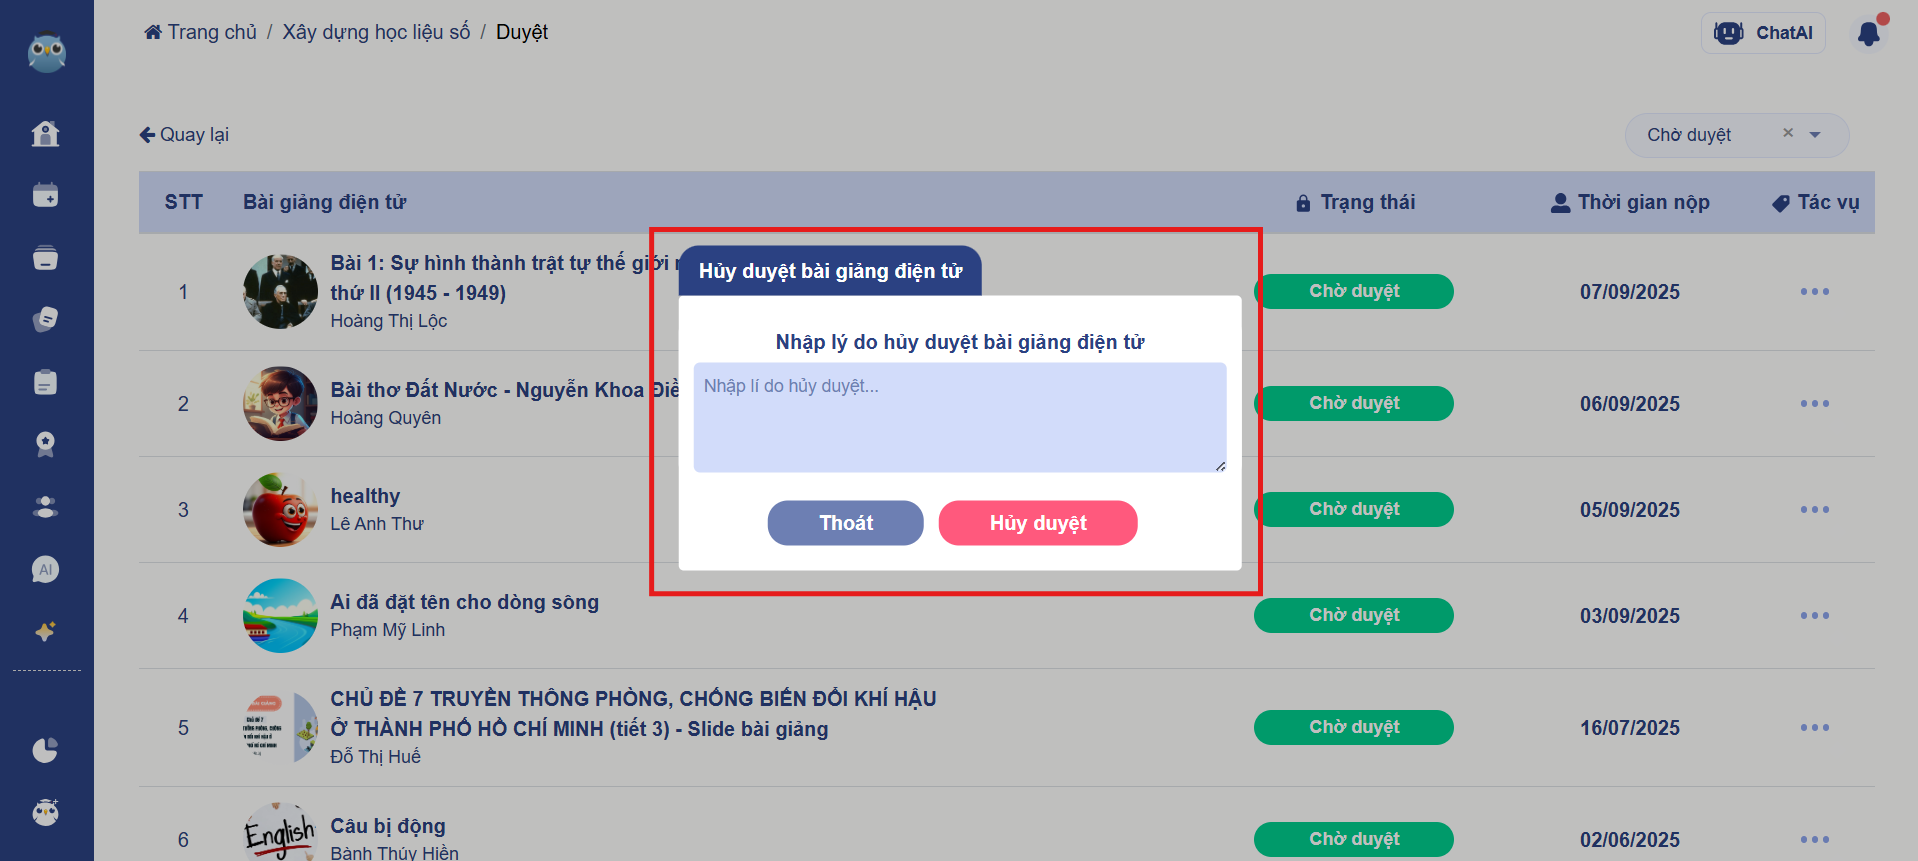Expand the Chờ duyệt status filter dropdown
The width and height of the screenshot is (1918, 861).
pos(1815,135)
